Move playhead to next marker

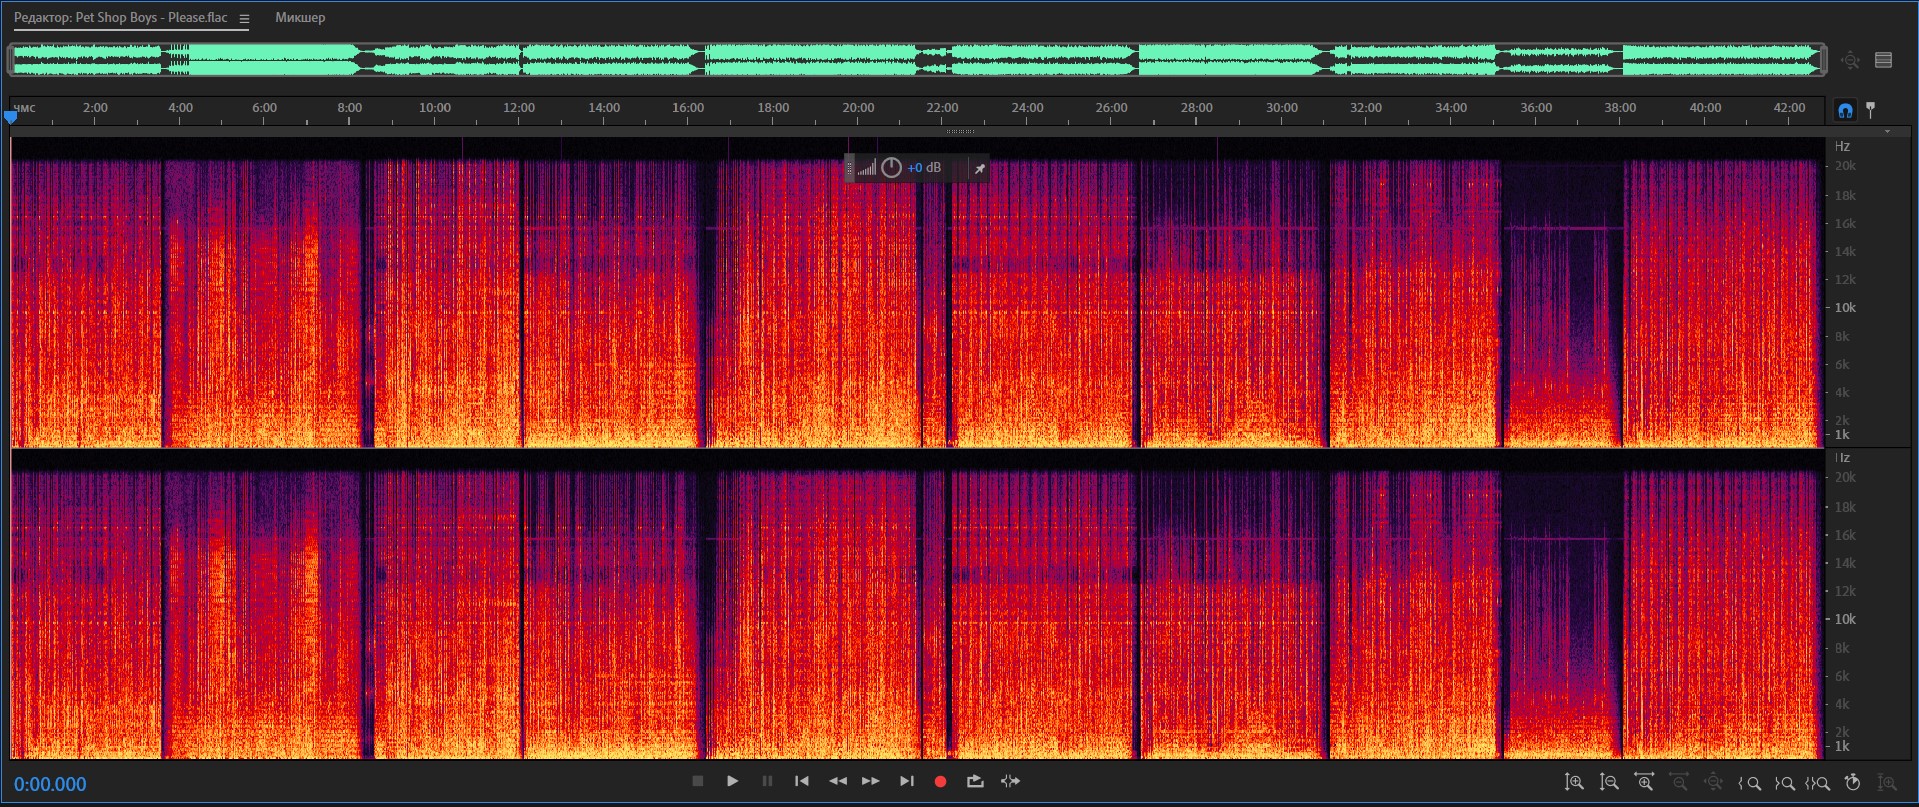point(906,782)
